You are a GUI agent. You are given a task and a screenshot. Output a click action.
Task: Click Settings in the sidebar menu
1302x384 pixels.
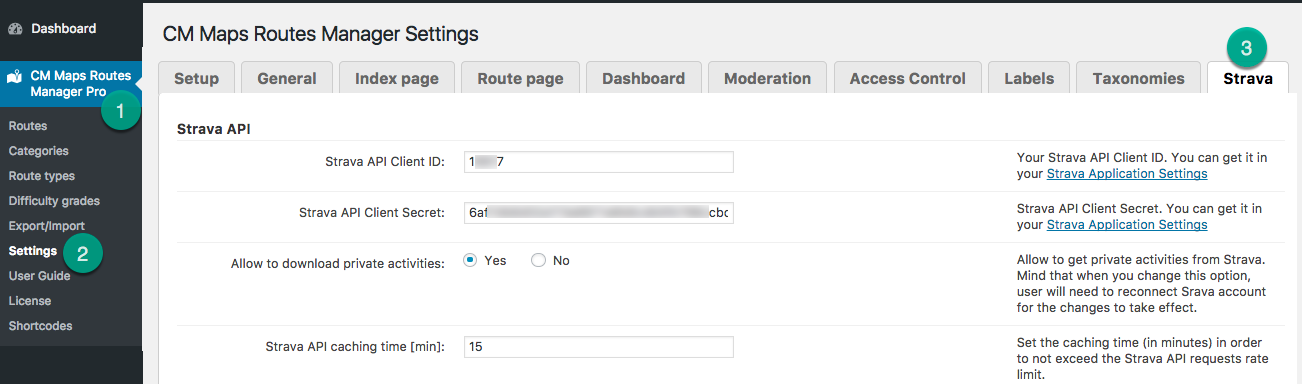[33, 251]
